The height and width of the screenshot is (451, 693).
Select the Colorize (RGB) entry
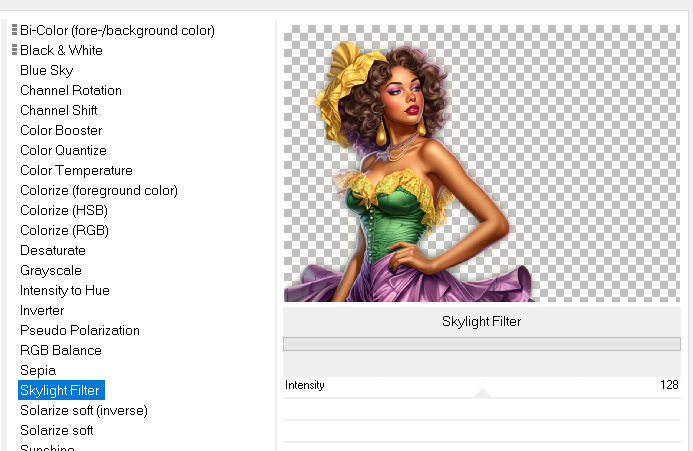(64, 230)
